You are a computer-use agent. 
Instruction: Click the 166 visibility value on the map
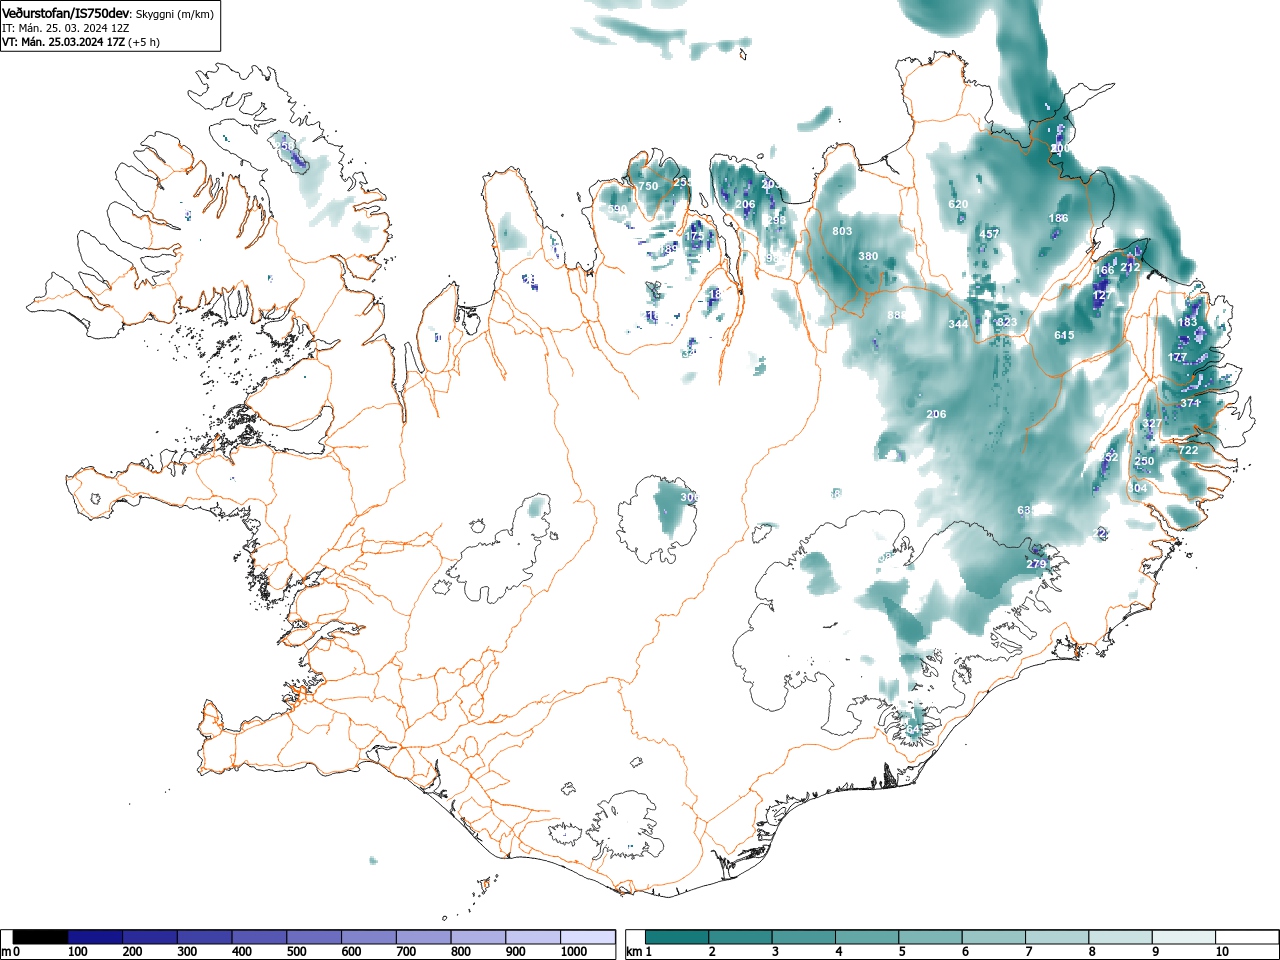tap(1104, 270)
